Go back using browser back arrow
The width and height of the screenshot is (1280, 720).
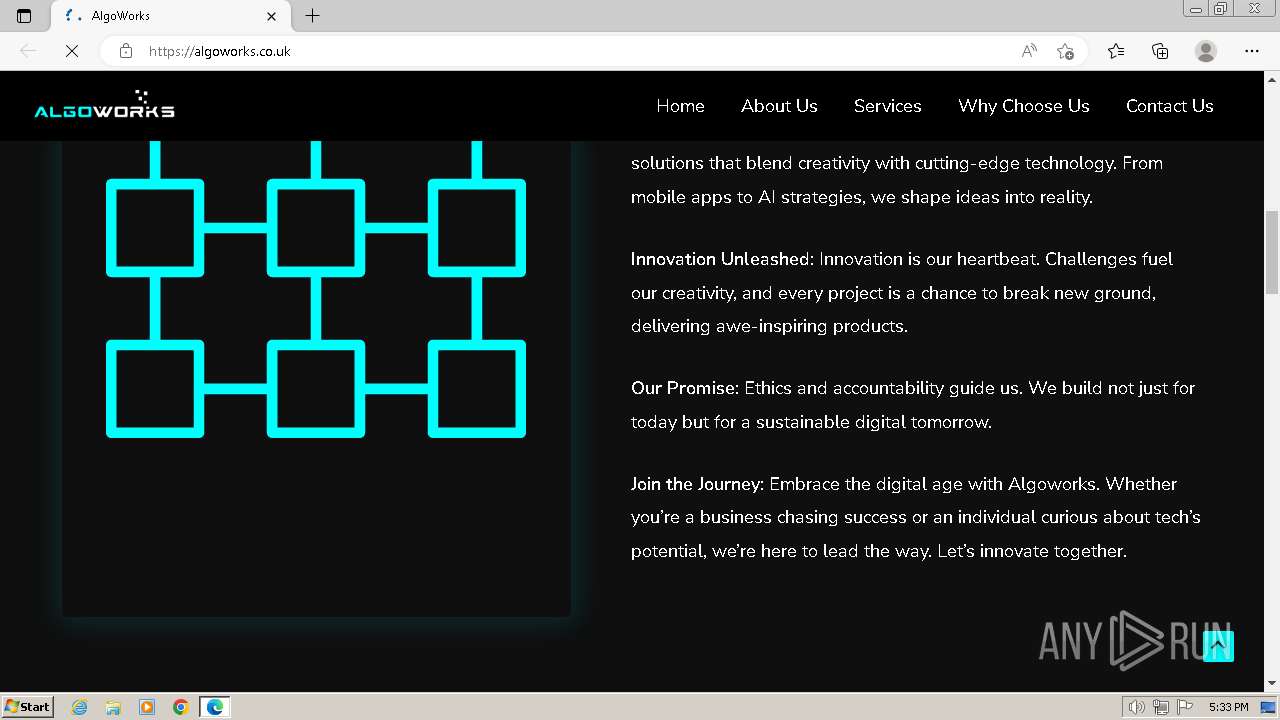coord(28,51)
